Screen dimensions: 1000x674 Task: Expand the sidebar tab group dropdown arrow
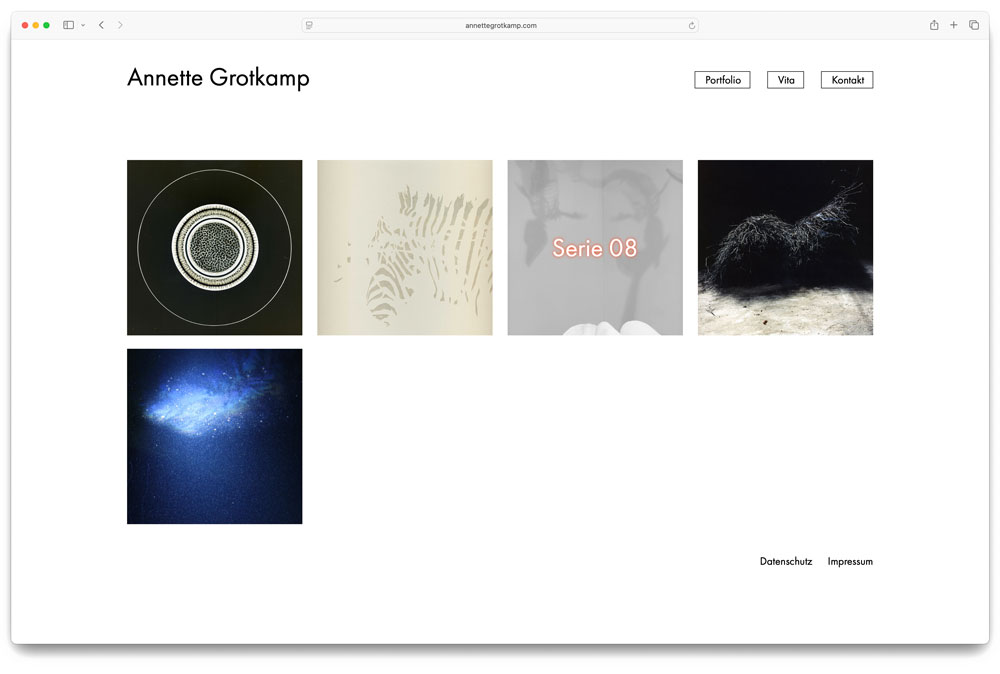82,25
